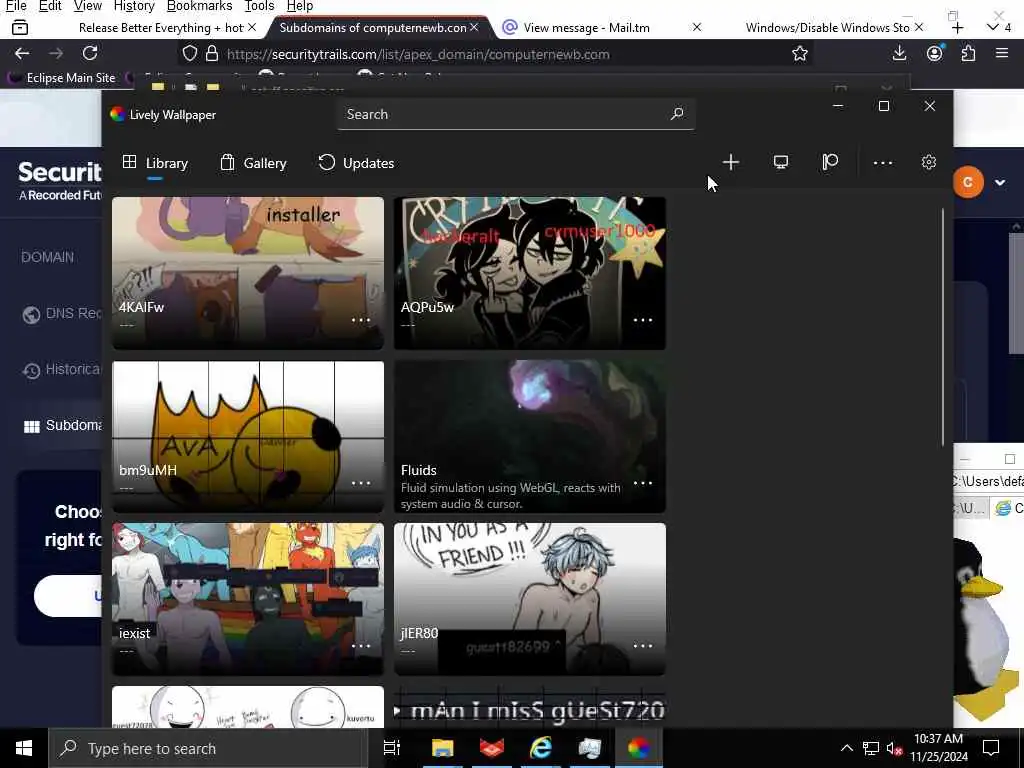Bookmark this page with star icon

click(x=799, y=54)
